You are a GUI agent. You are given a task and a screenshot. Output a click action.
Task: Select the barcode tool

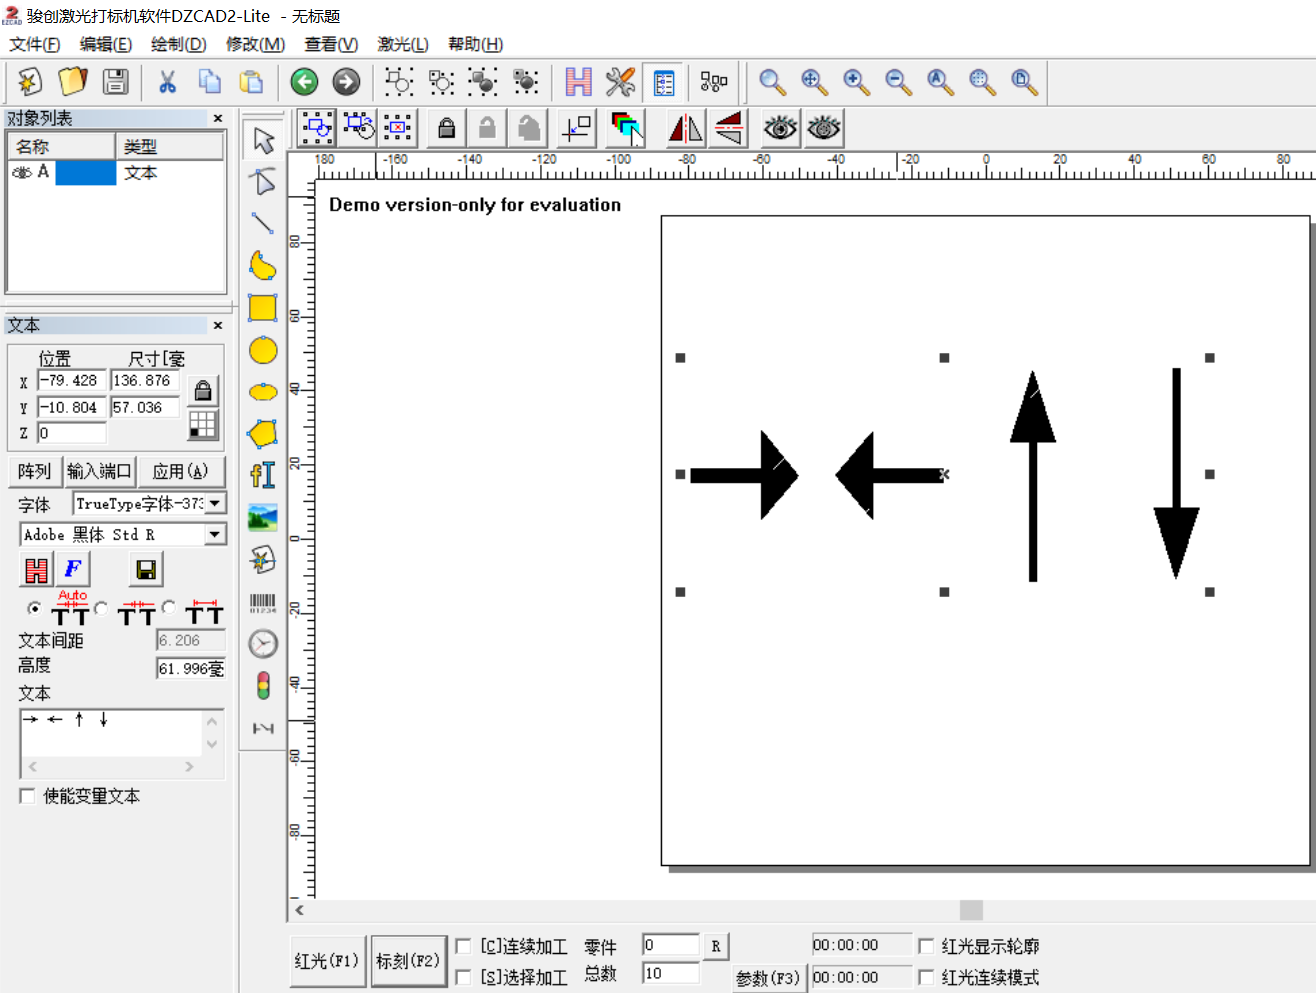263,602
